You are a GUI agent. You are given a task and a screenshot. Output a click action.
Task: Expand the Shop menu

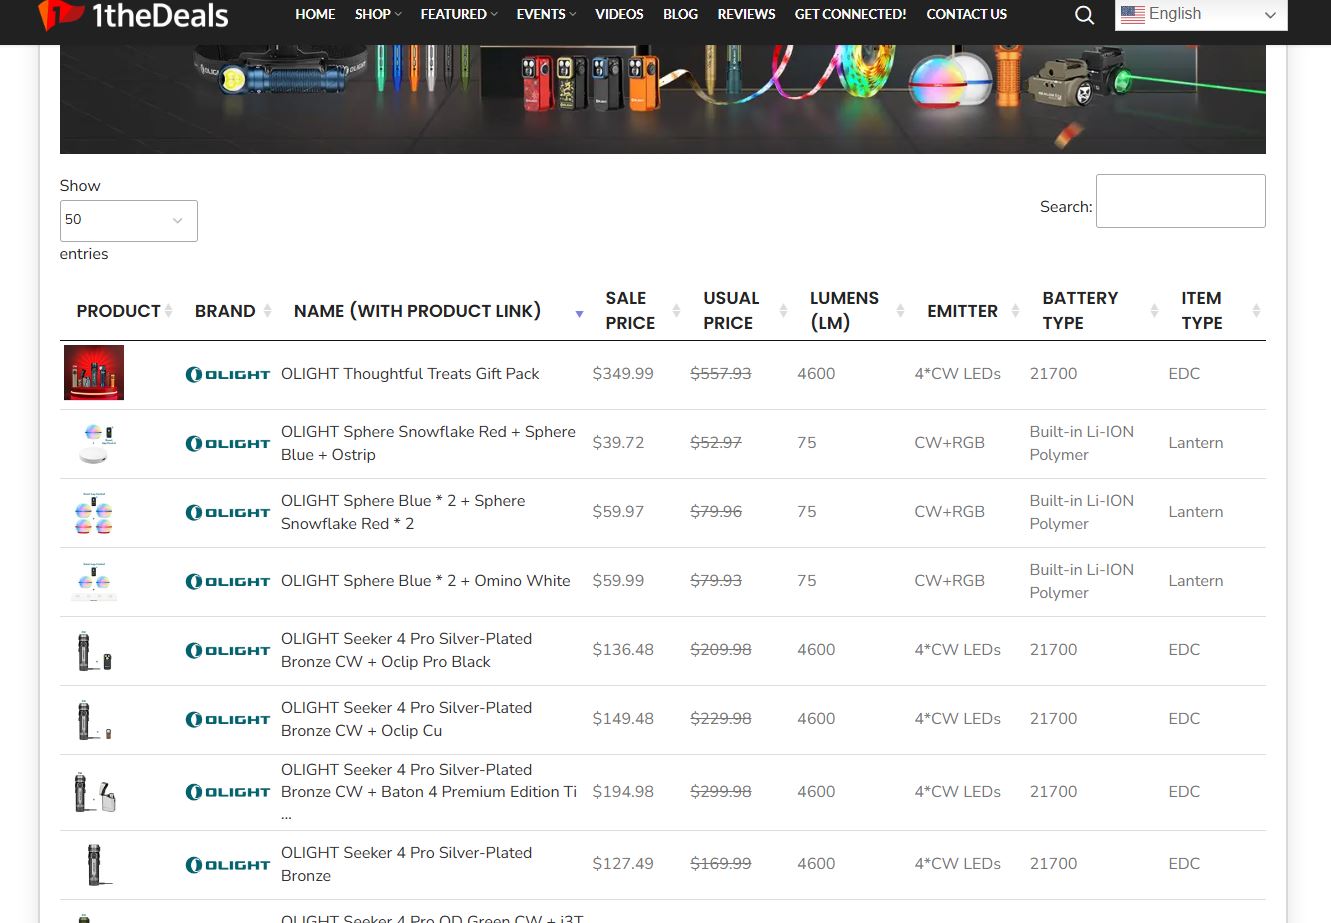377,14
